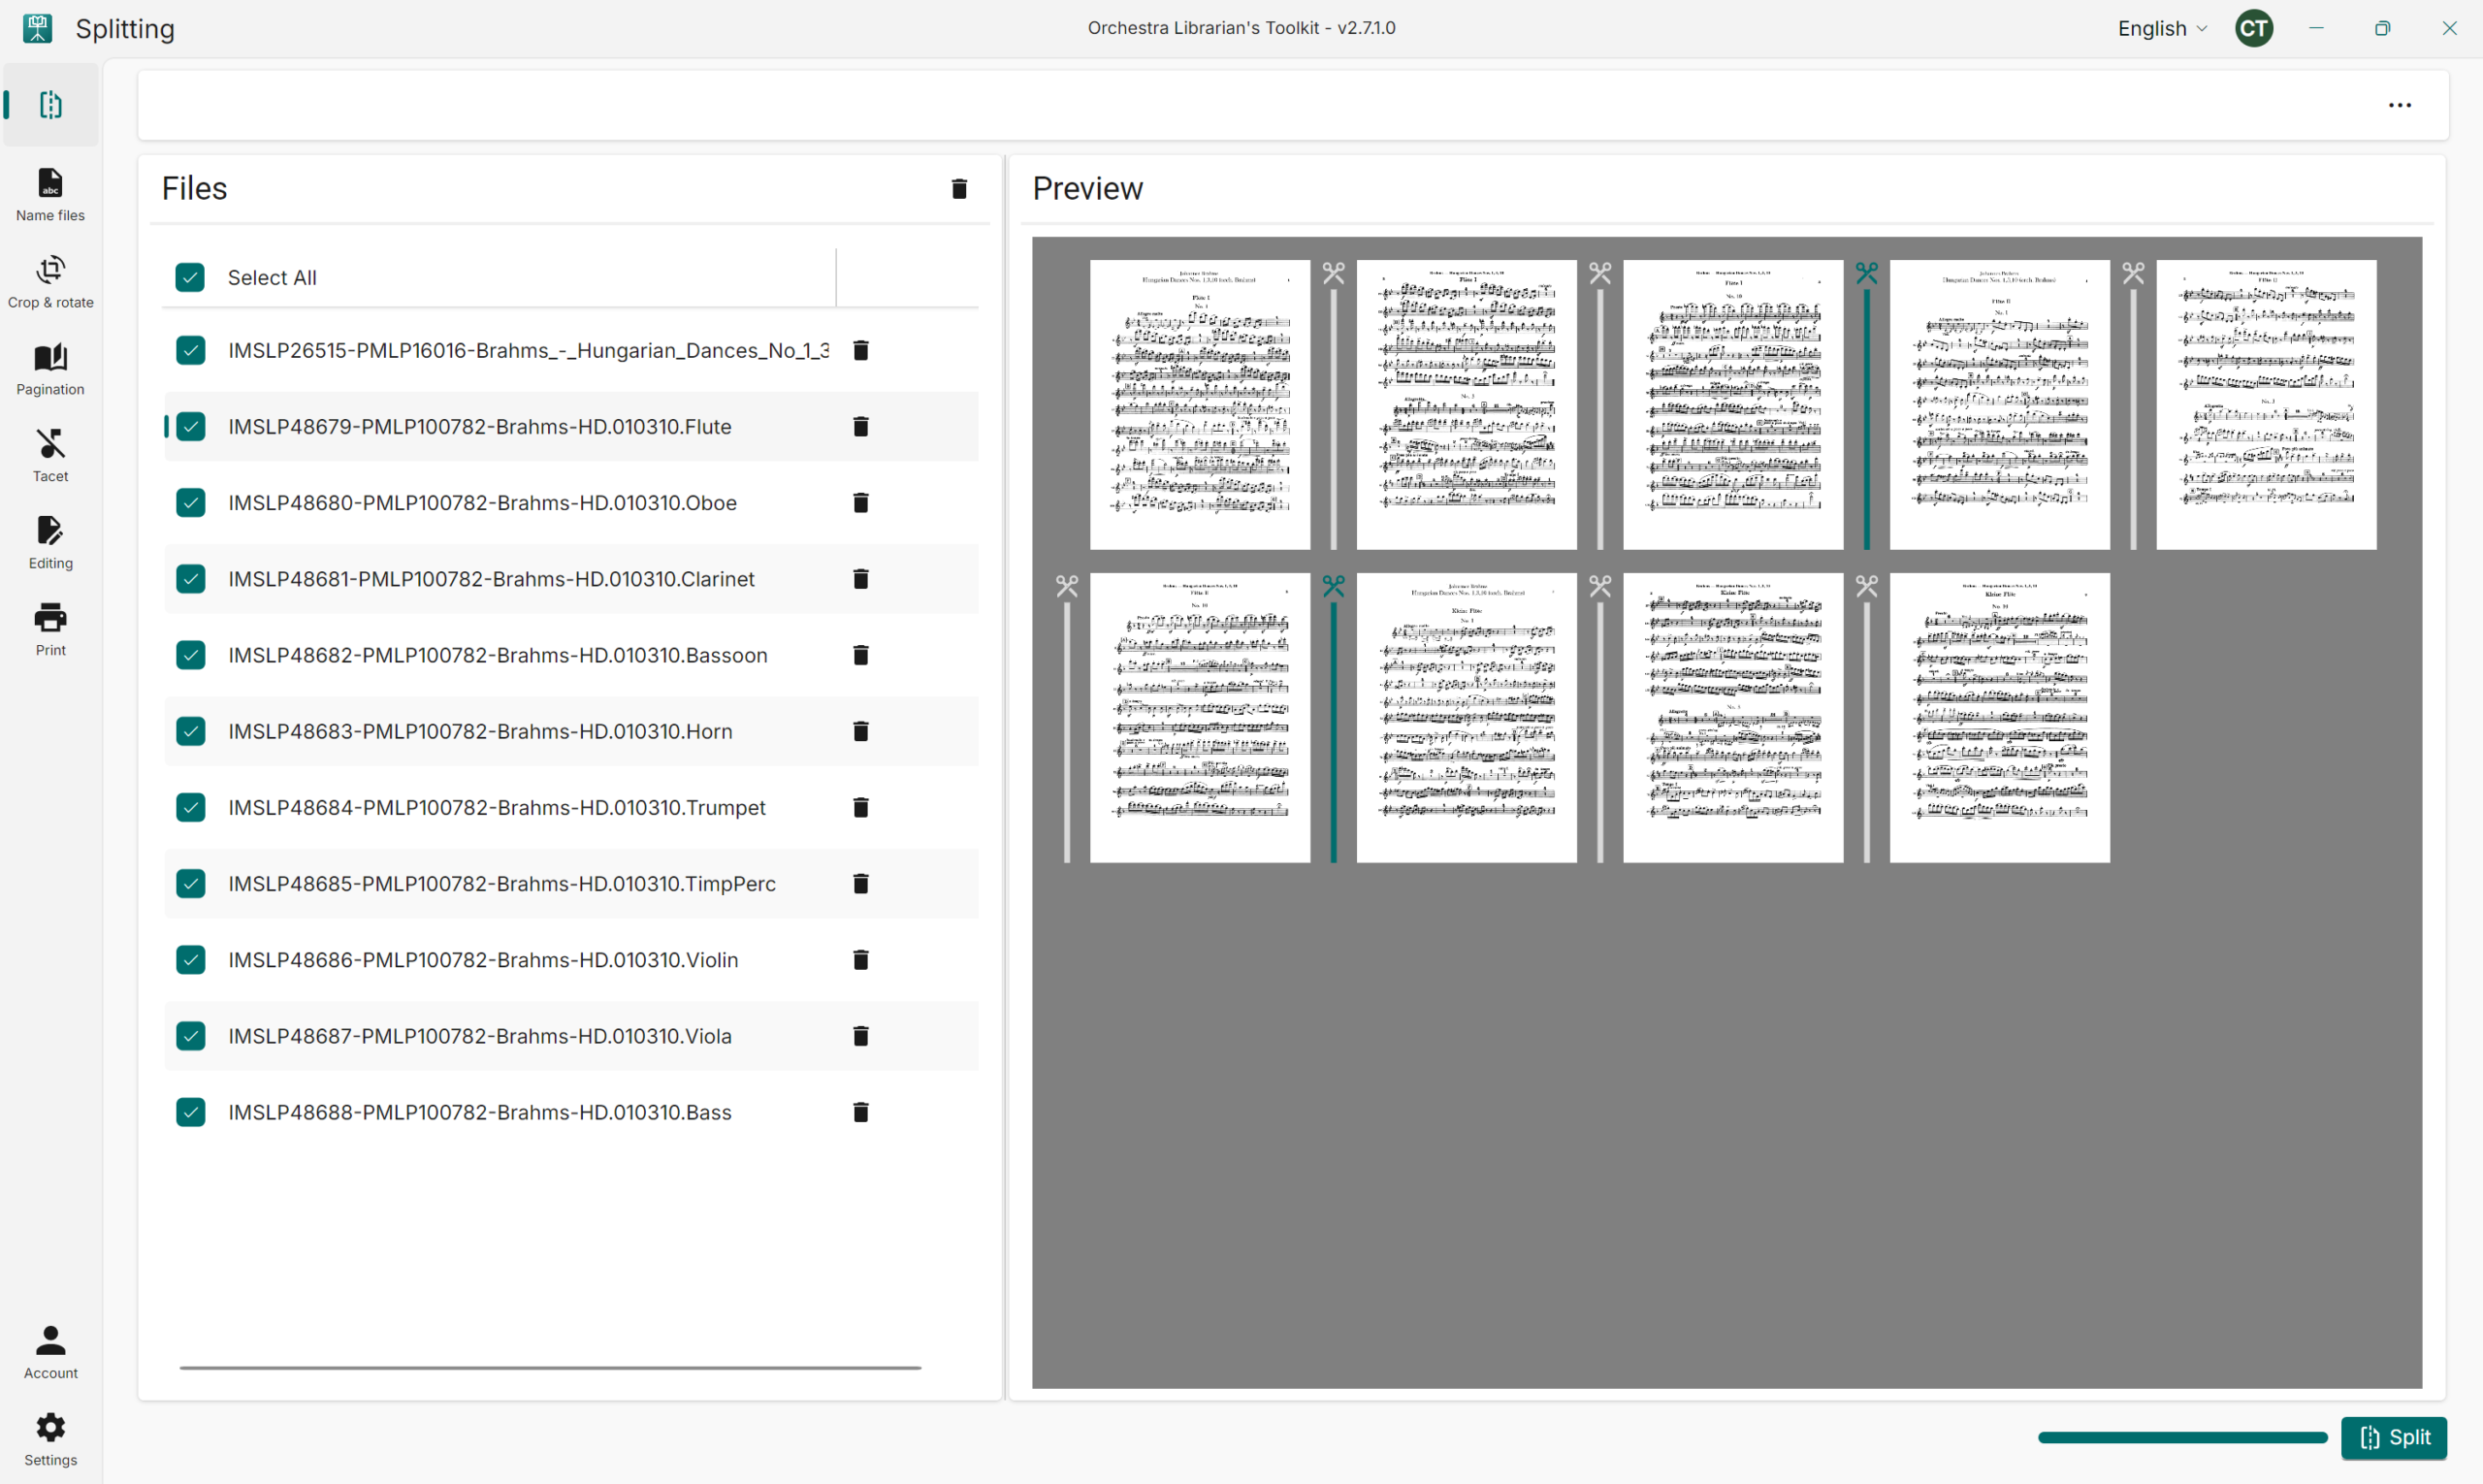
Task: Uncheck the Clarinet file checkbox
Action: [190, 578]
